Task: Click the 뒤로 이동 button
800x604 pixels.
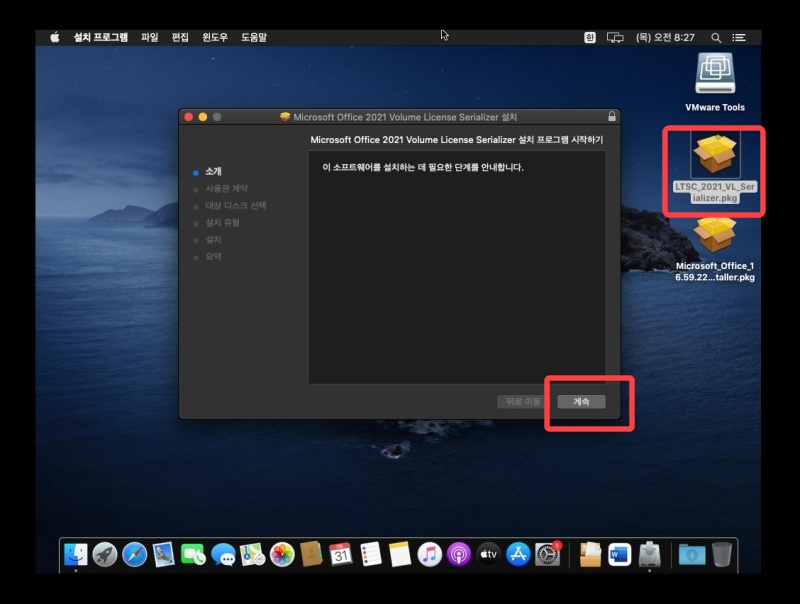Action: 522,401
